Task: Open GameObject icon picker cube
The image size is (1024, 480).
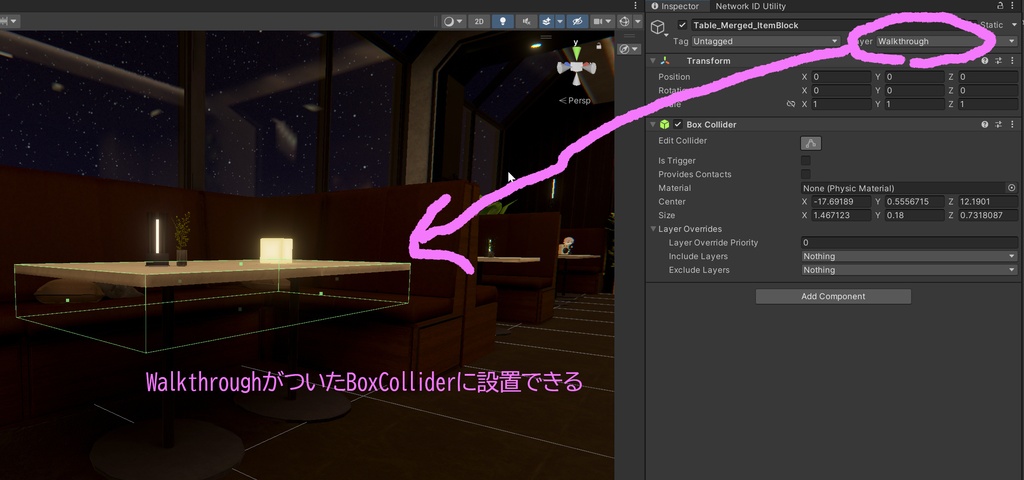Action: 658,27
